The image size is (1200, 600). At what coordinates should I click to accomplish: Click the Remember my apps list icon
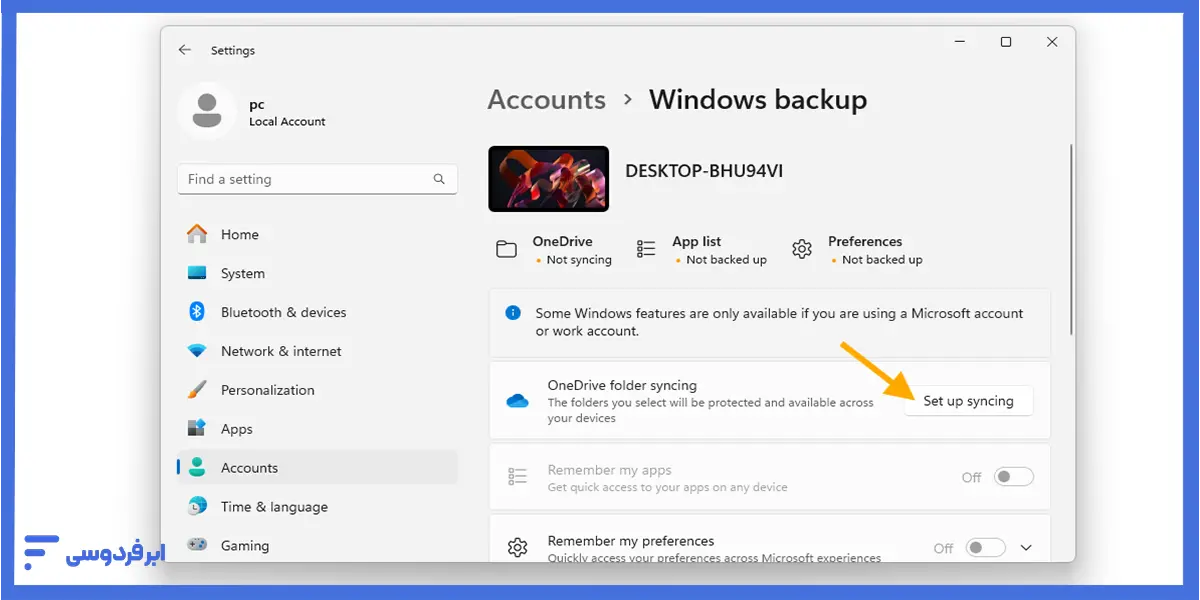click(x=517, y=477)
